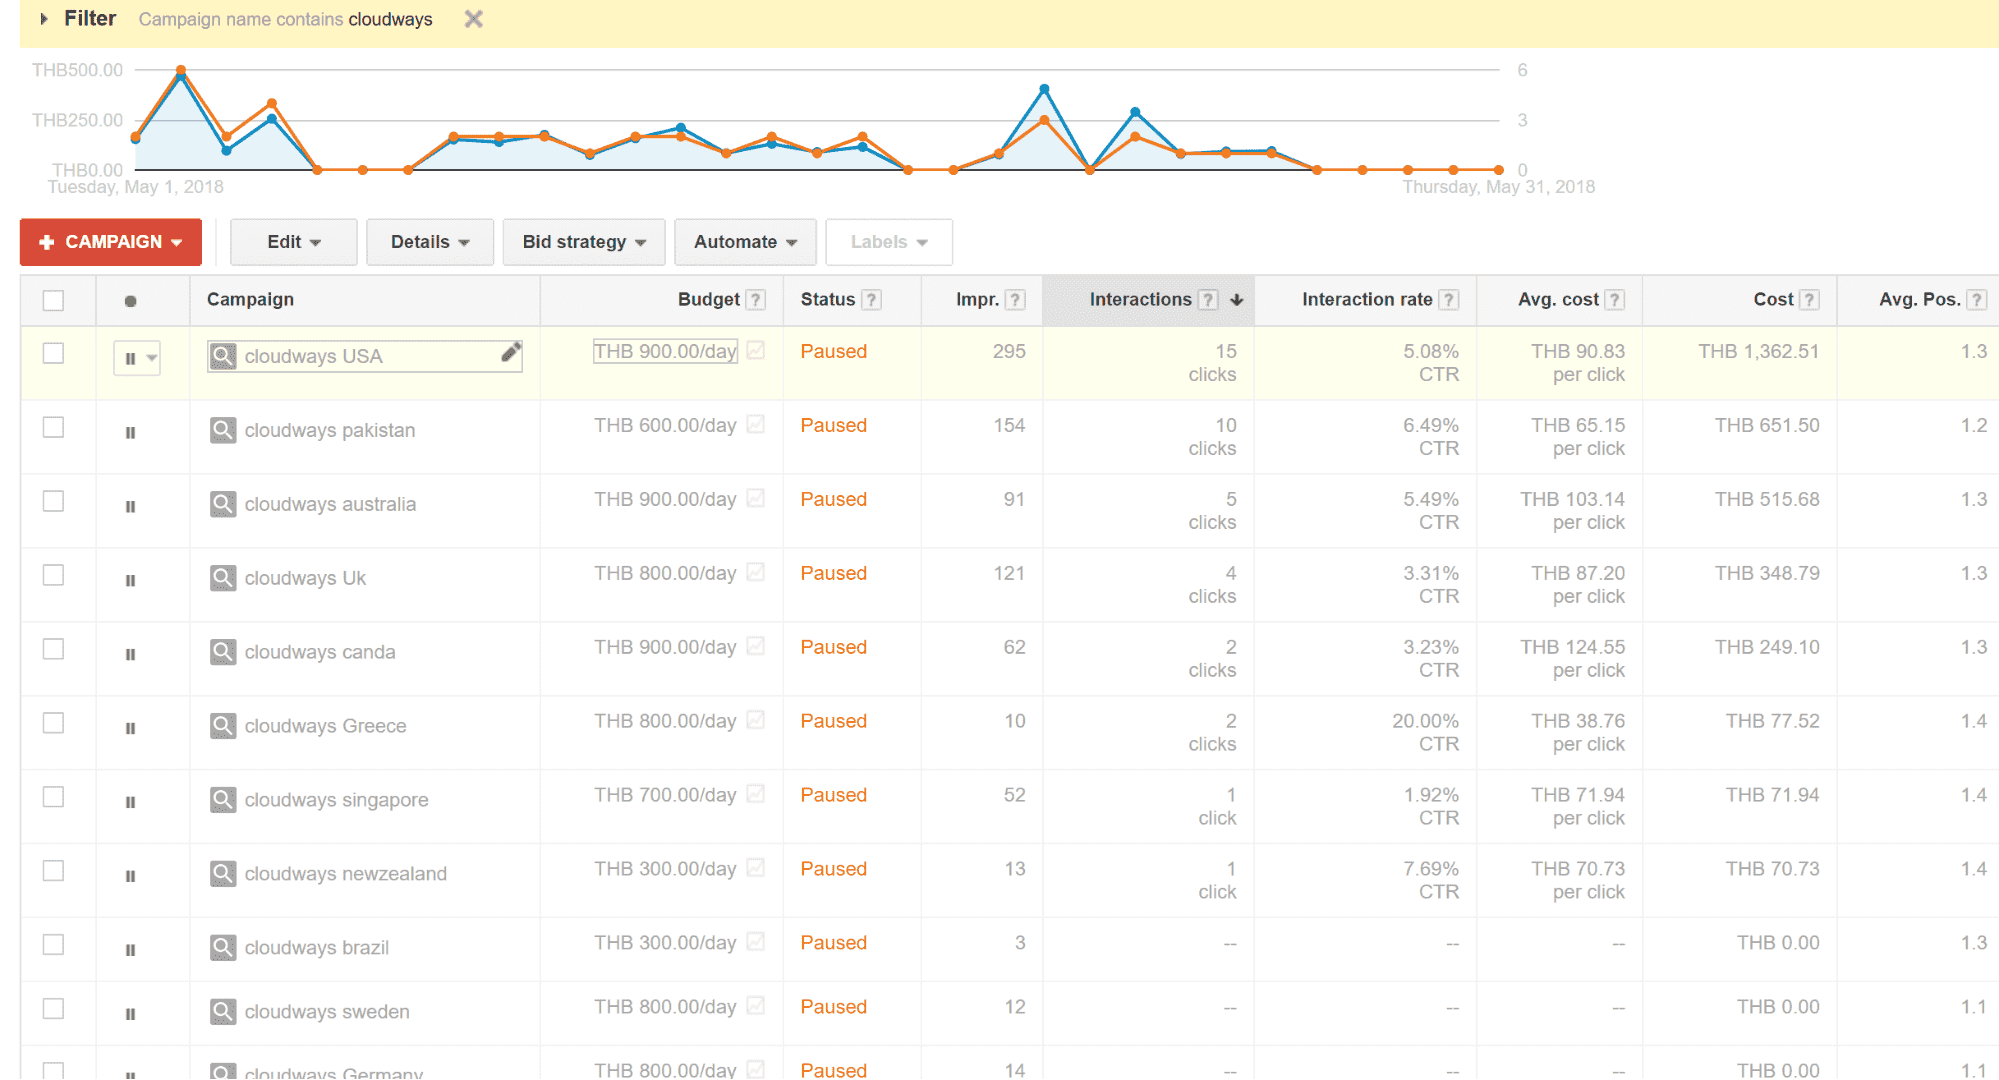Click the status dot column header icon

[x=130, y=301]
